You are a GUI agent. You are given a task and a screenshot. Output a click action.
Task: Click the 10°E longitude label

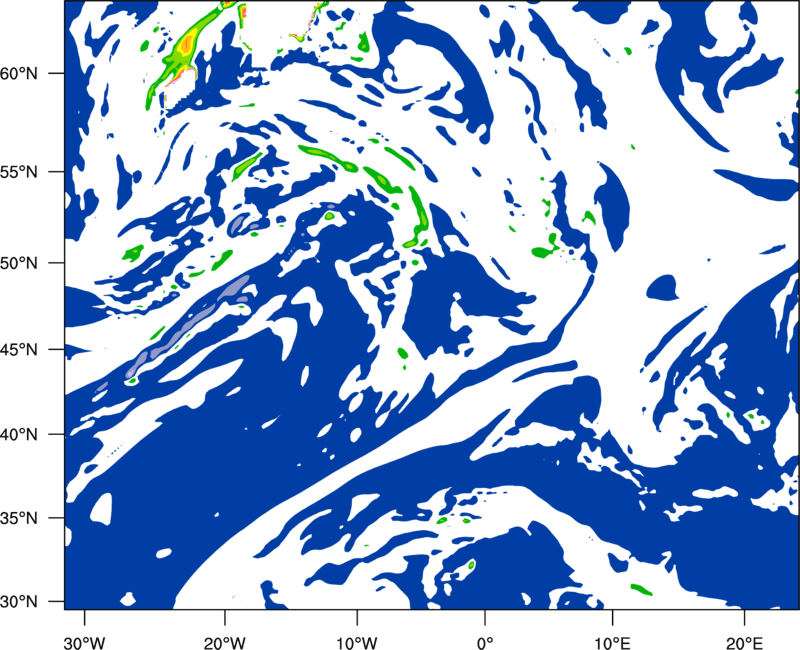(x=612, y=643)
